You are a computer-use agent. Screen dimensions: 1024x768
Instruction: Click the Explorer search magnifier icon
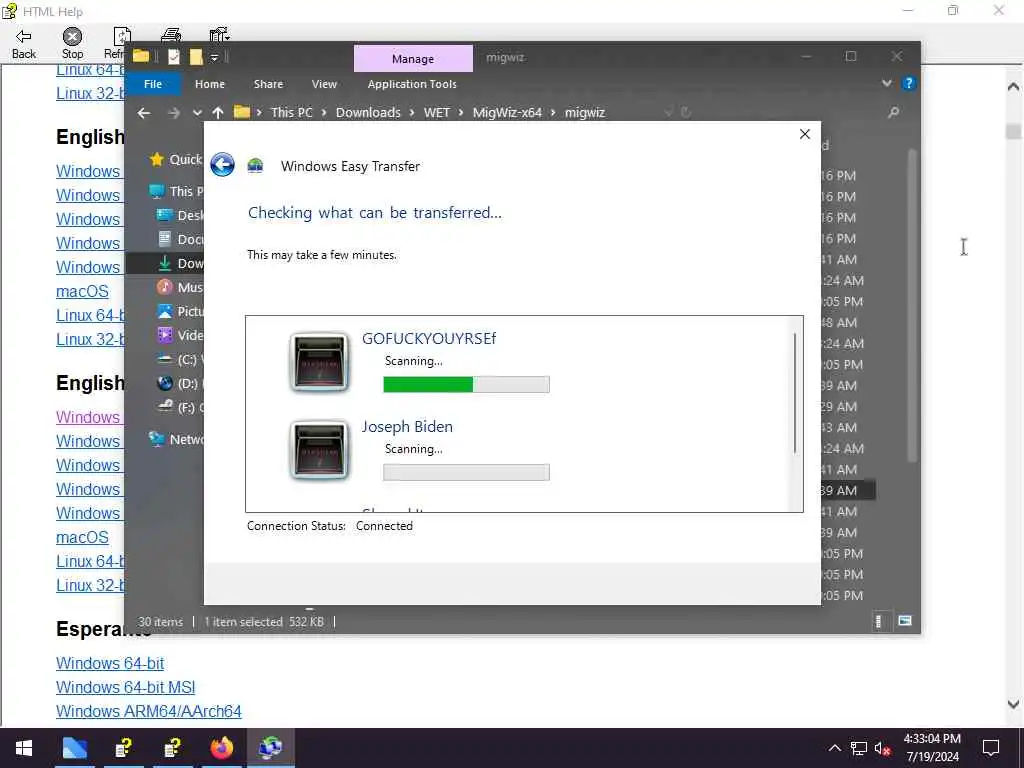893,112
